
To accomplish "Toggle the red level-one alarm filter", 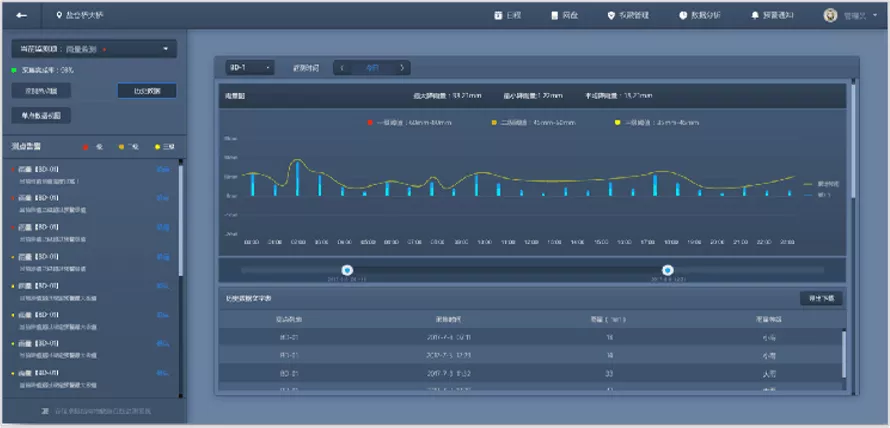I will pyautogui.click(x=86, y=147).
